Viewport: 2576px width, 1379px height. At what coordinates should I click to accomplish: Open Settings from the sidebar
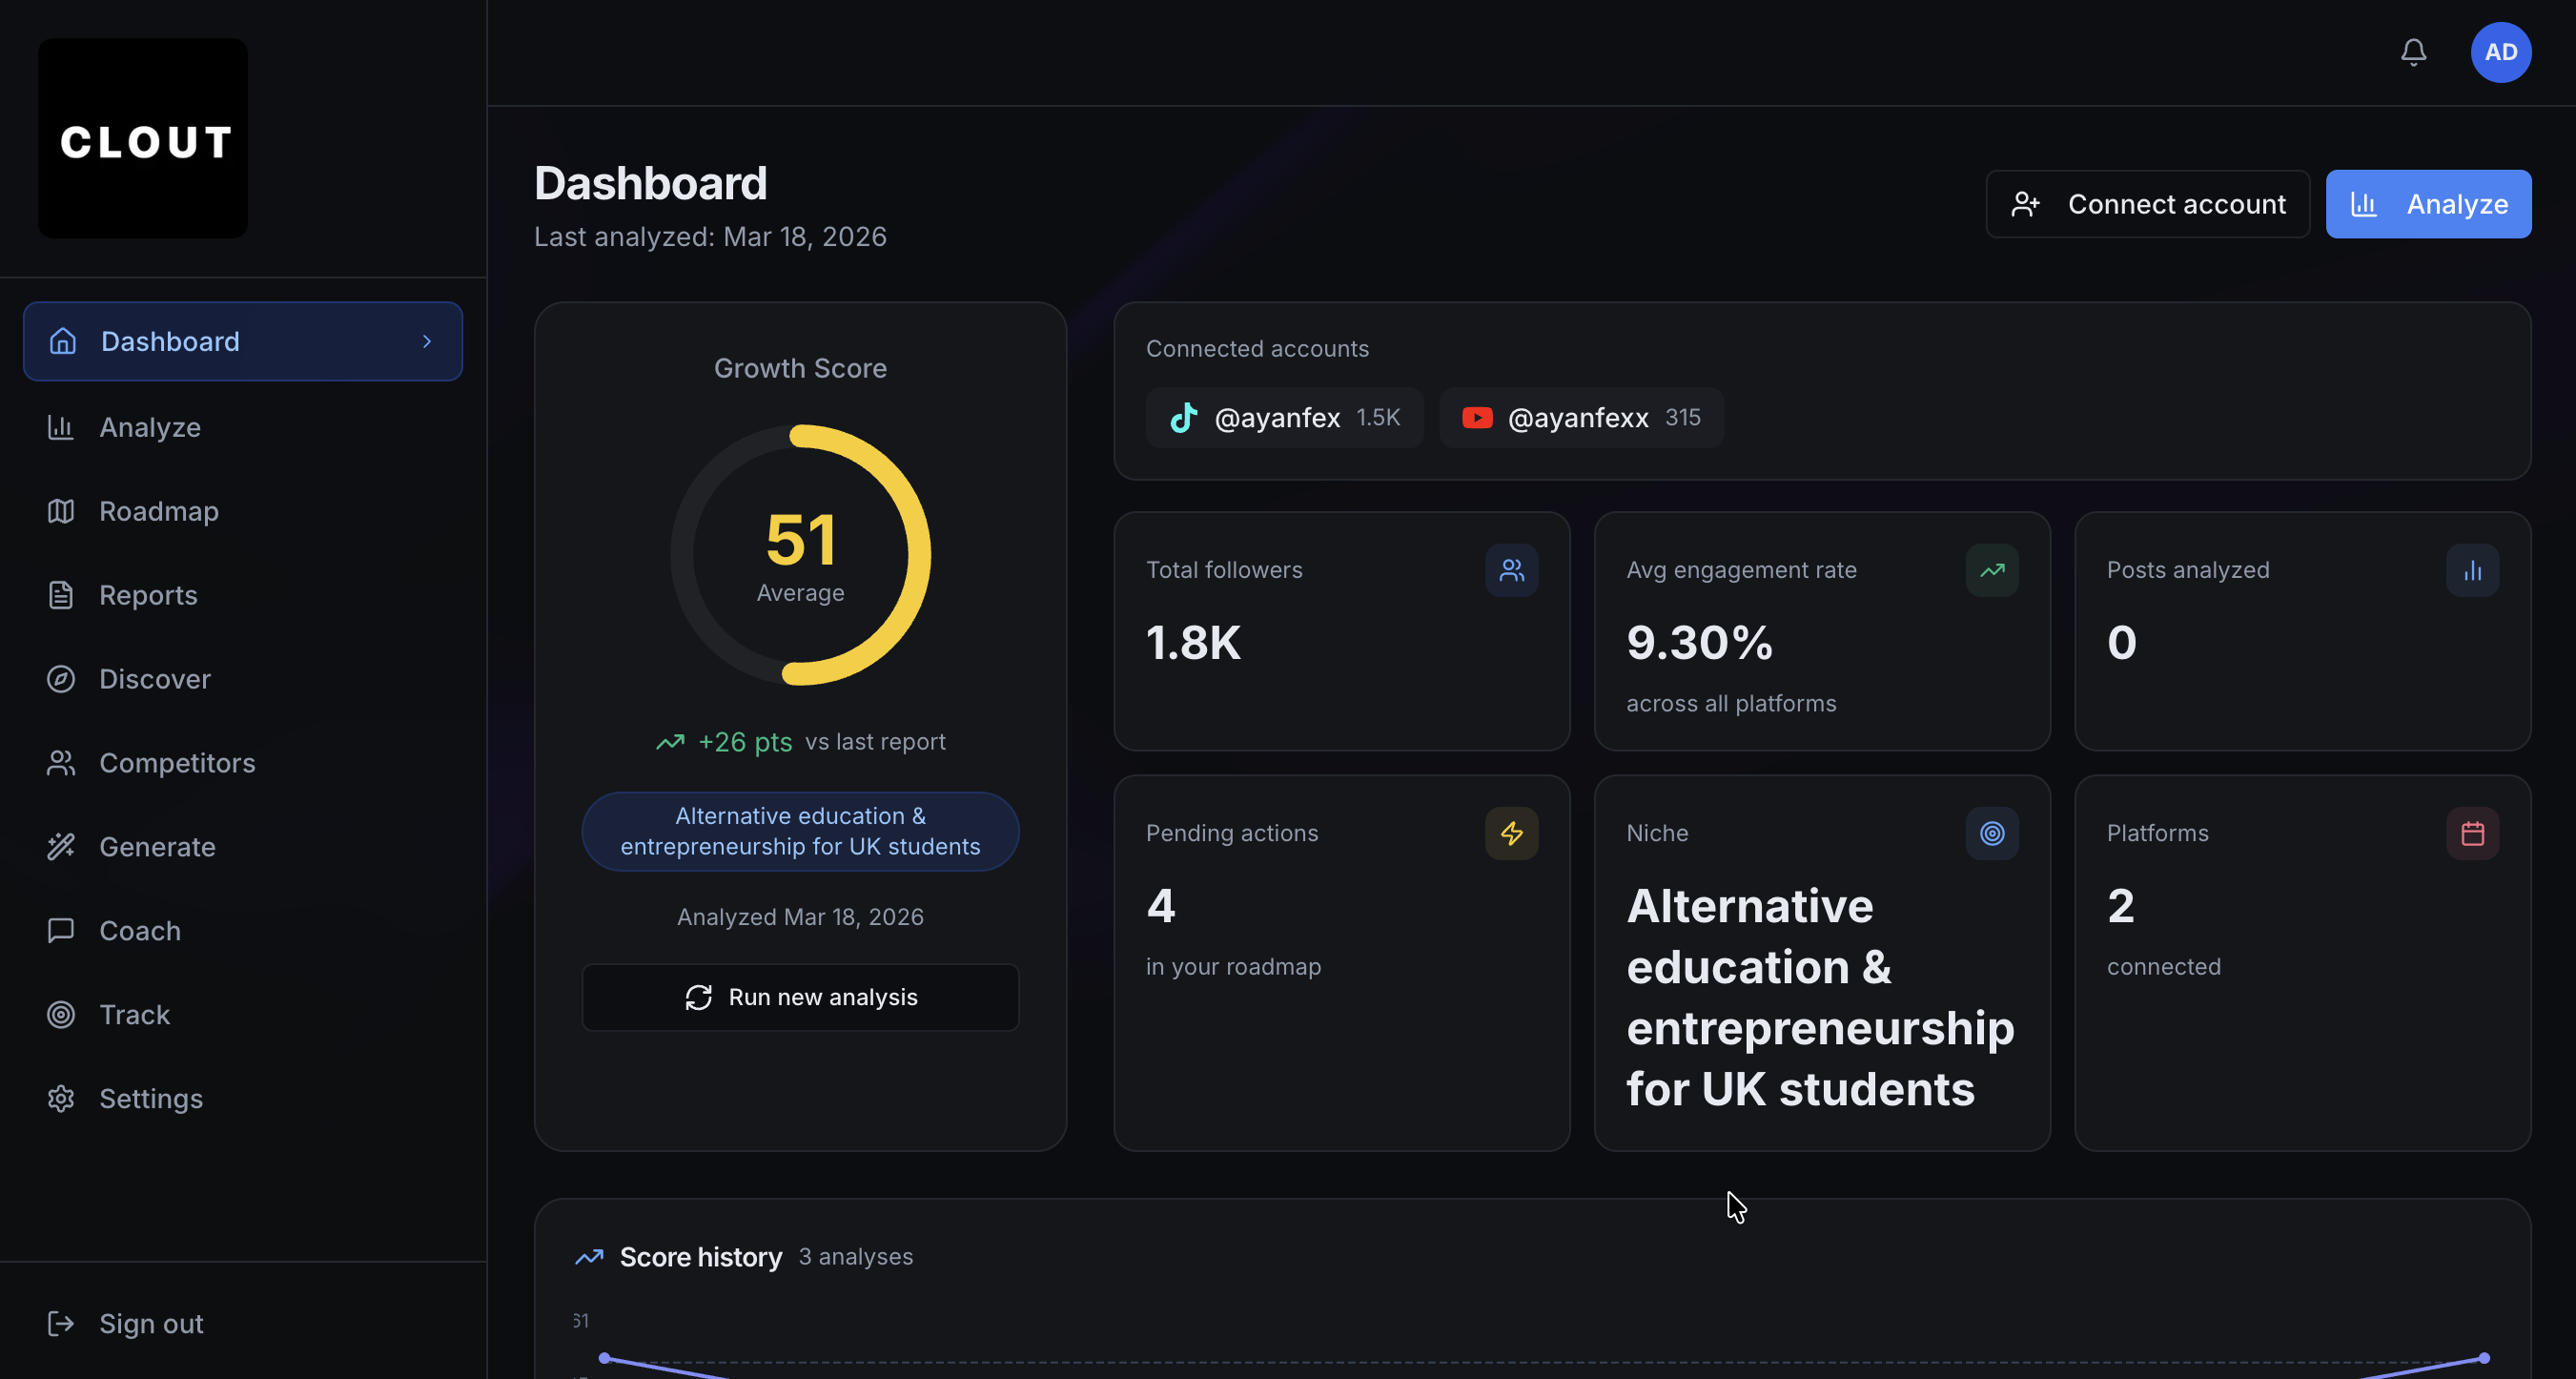(x=150, y=1099)
